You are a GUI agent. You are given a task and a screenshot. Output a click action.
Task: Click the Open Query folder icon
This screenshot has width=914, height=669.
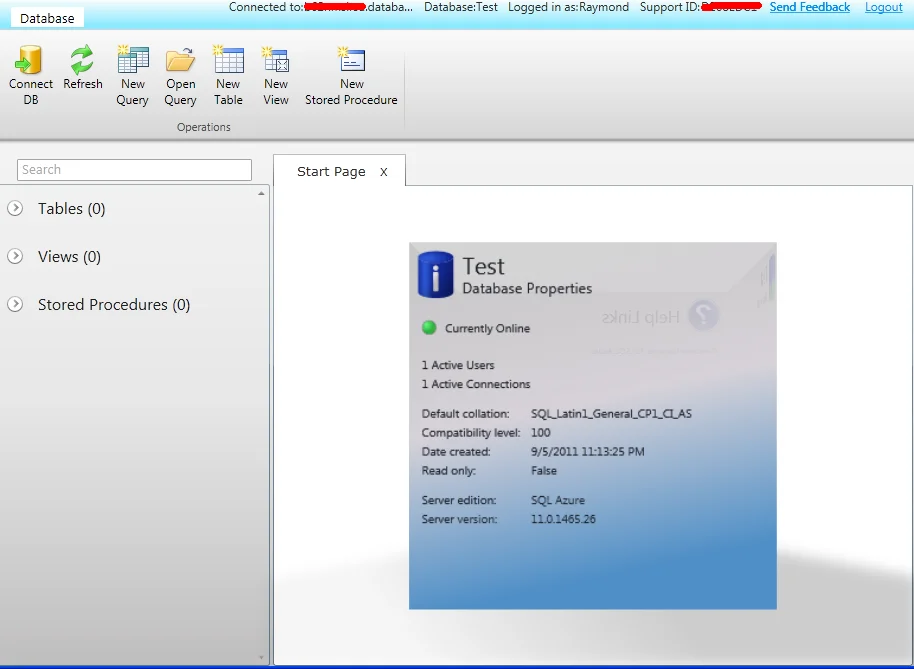(180, 61)
